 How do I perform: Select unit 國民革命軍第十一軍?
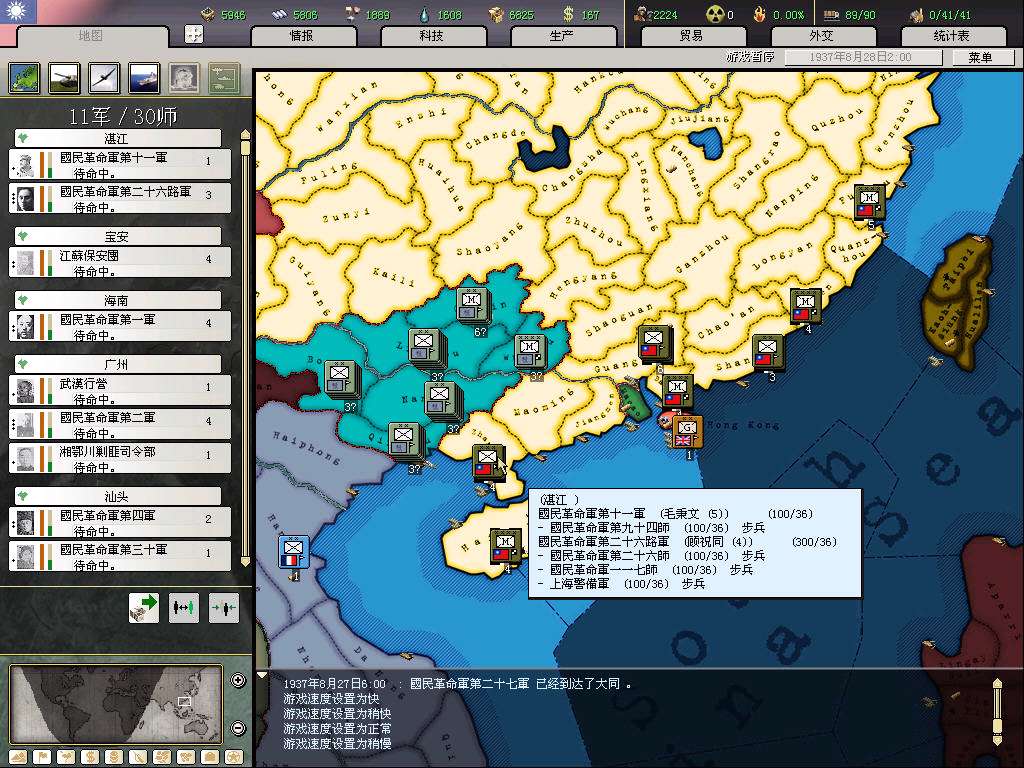pyautogui.click(x=120, y=165)
